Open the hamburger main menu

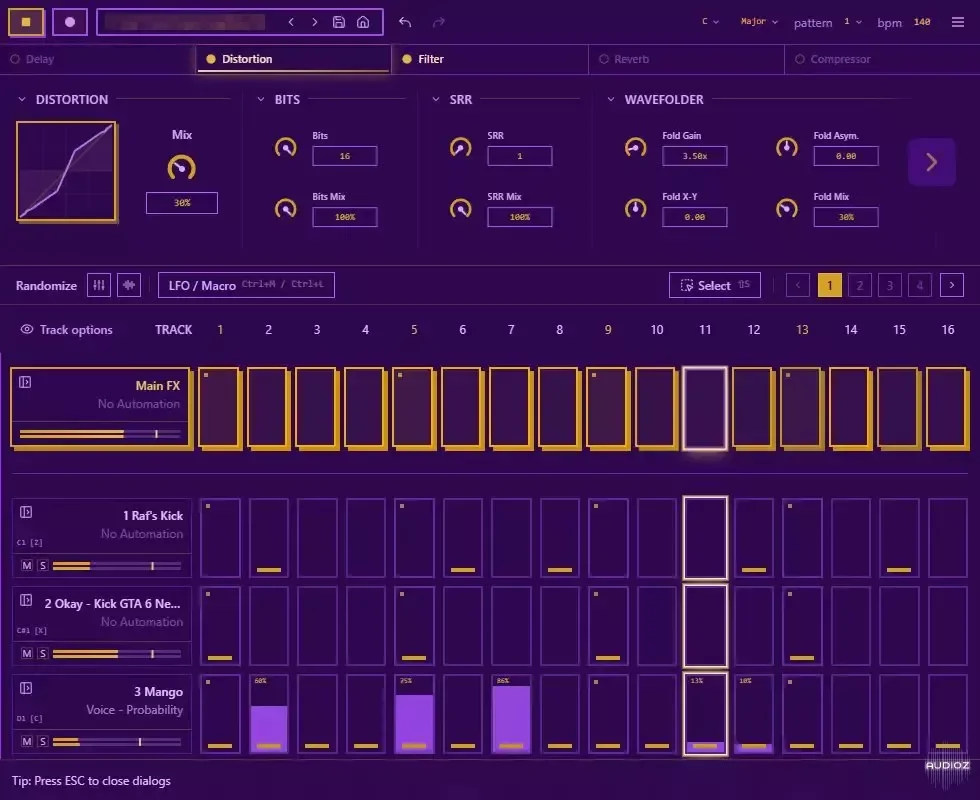tap(958, 22)
